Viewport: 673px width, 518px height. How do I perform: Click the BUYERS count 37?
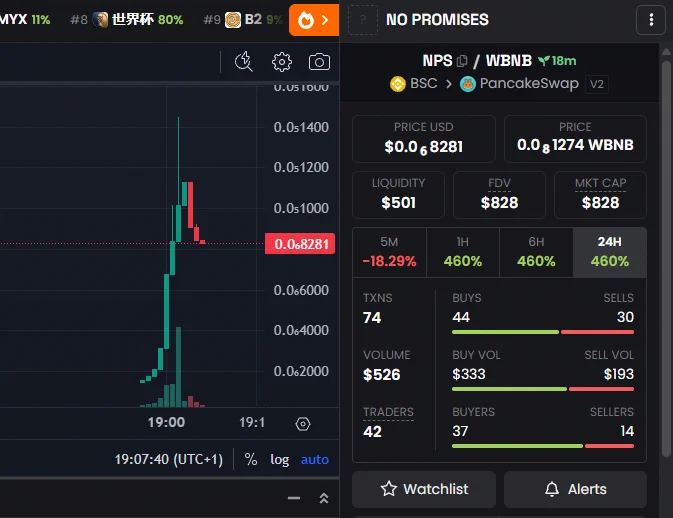point(460,431)
